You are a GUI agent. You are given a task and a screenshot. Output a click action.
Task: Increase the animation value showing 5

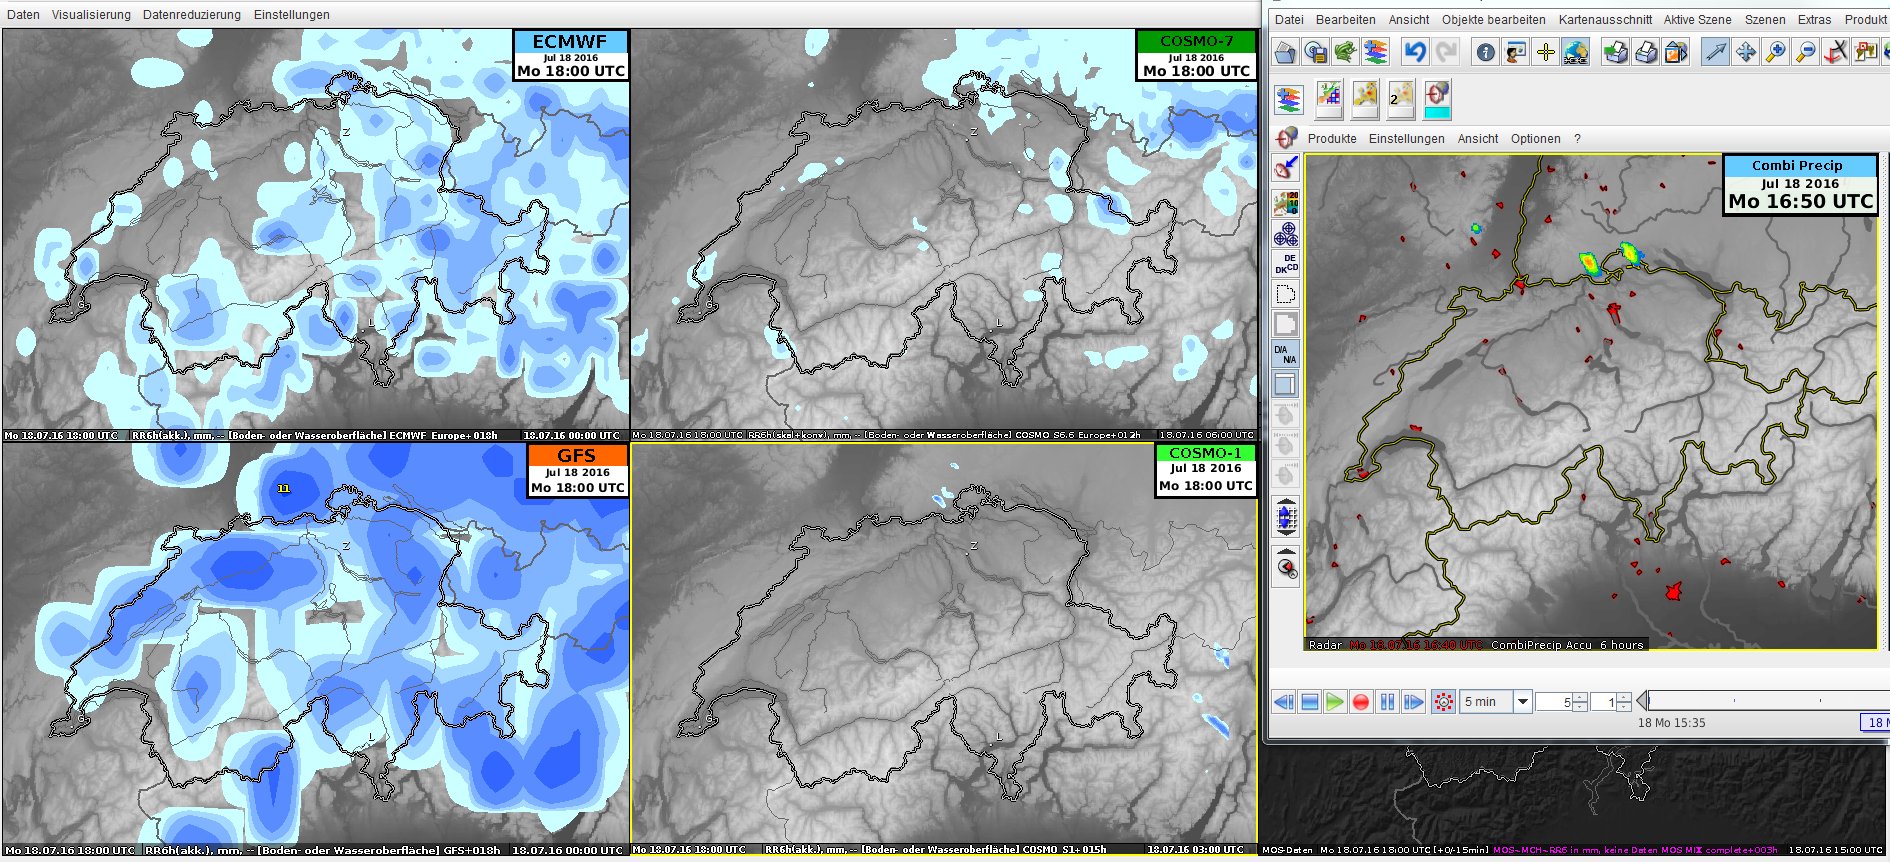pyautogui.click(x=1580, y=697)
